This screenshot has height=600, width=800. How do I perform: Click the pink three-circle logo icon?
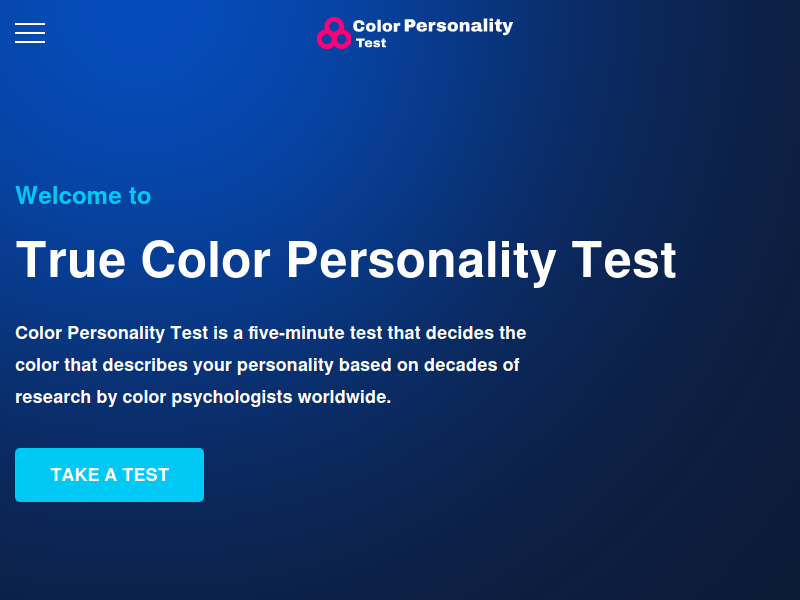pos(333,33)
